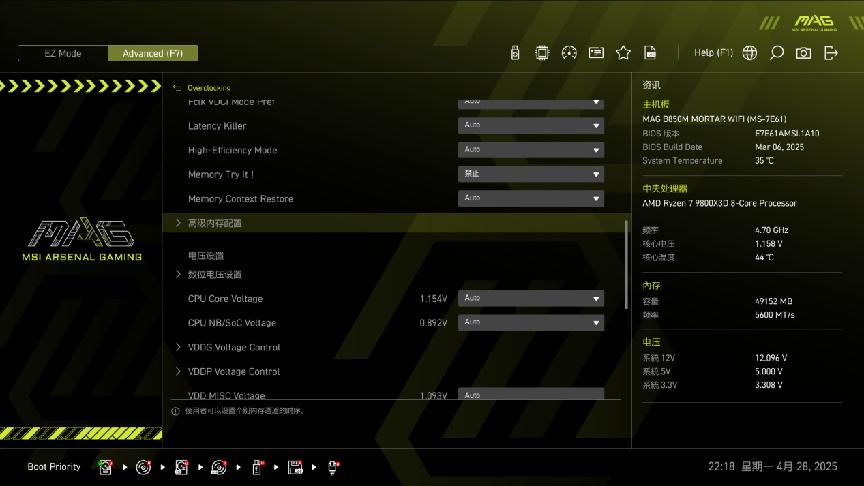Viewport: 864px width, 486px height.
Task: Open the Latency Killer dropdown
Action: pos(531,126)
